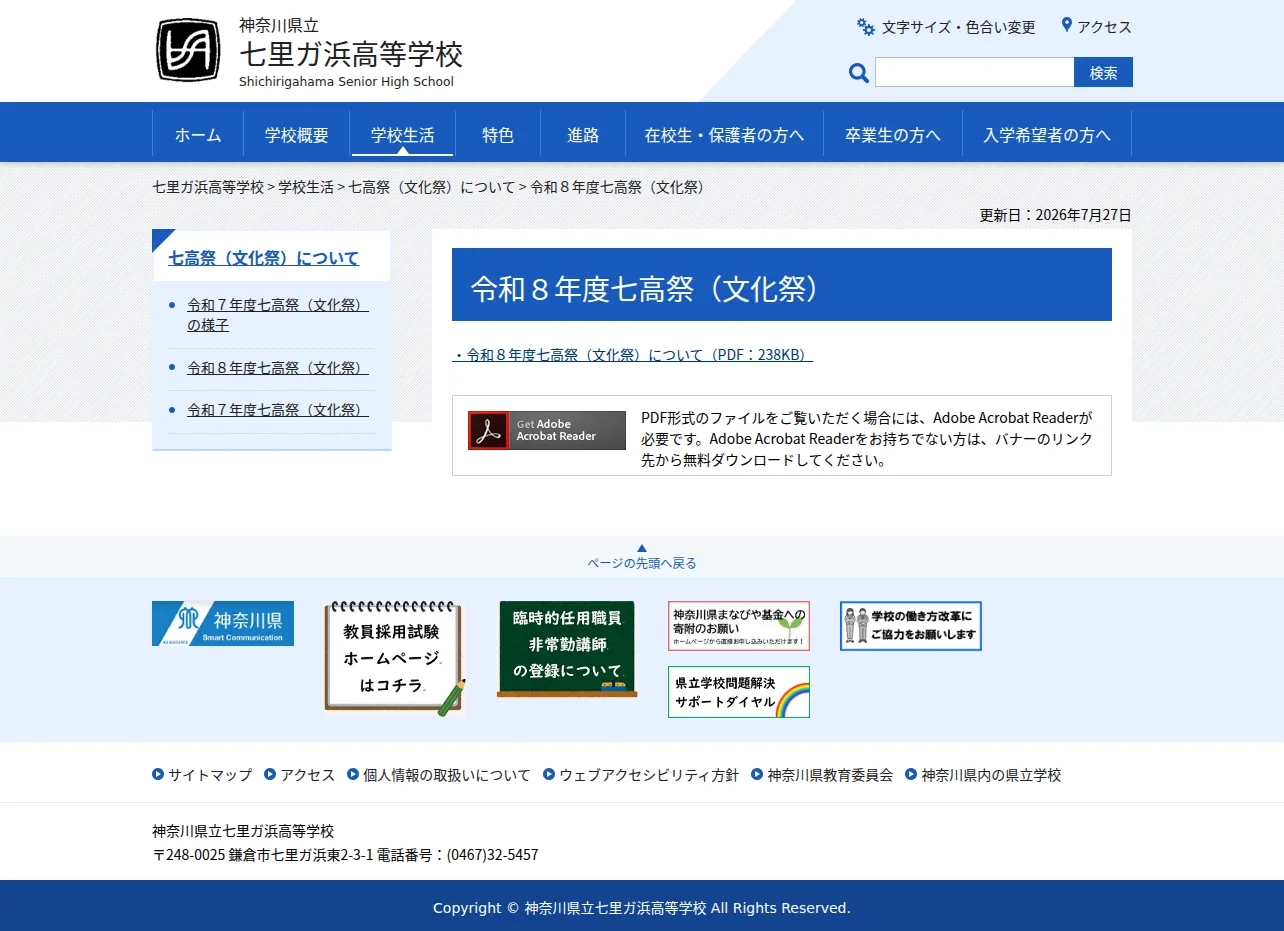Open the 教員採用試験ホームページ notebook banner
Image resolution: width=1284 pixels, height=931 pixels.
tap(395, 658)
